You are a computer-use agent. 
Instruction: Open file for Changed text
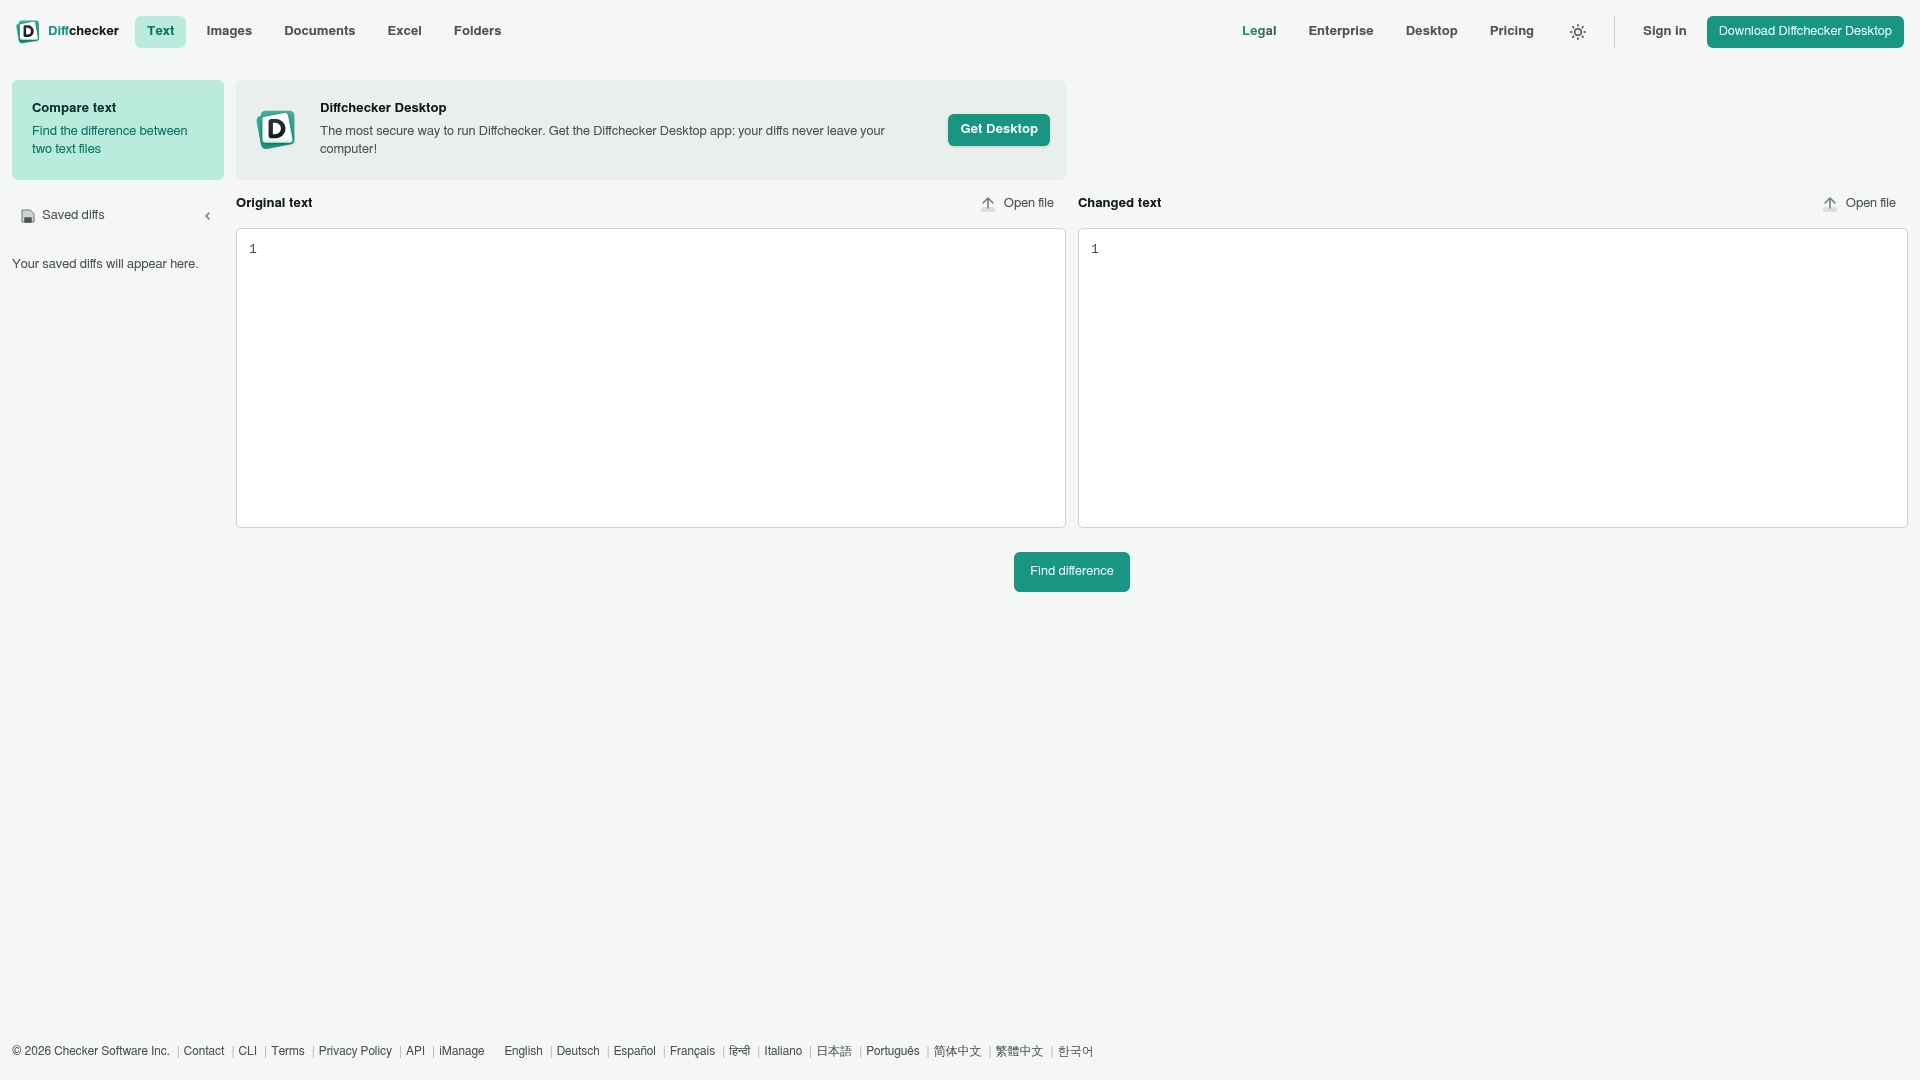pyautogui.click(x=1859, y=204)
